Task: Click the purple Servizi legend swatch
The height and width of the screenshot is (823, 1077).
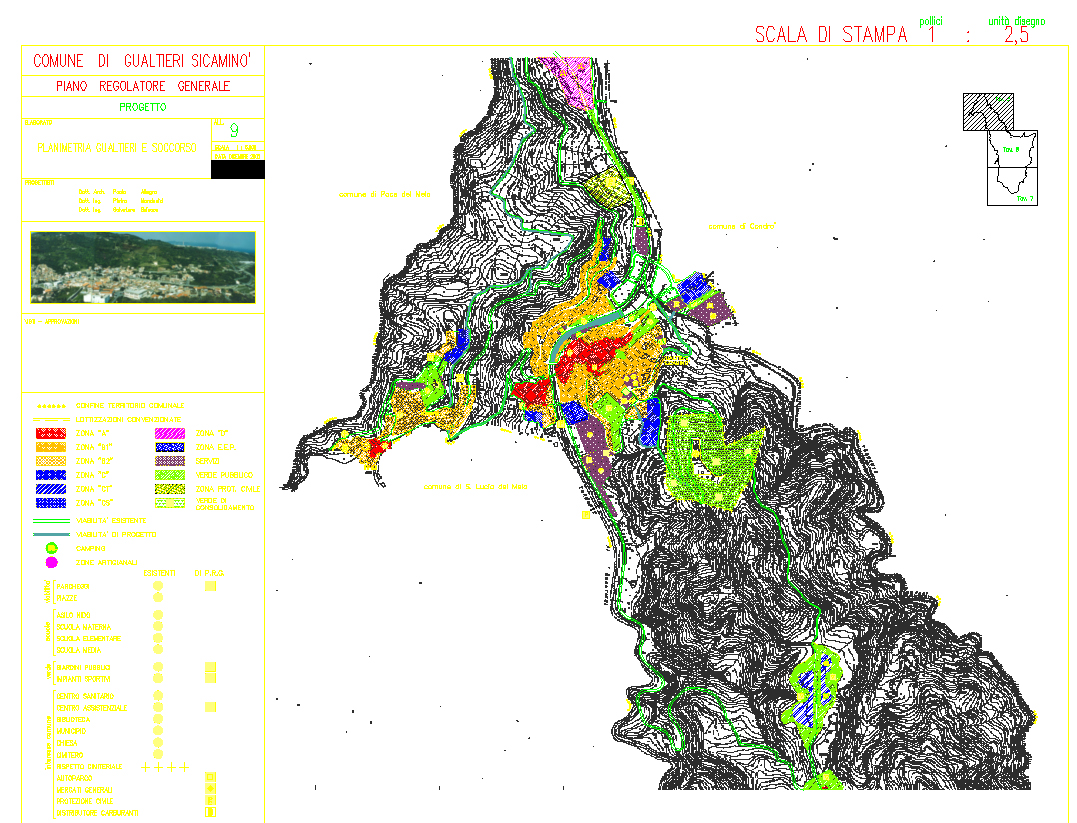Action: [x=170, y=460]
